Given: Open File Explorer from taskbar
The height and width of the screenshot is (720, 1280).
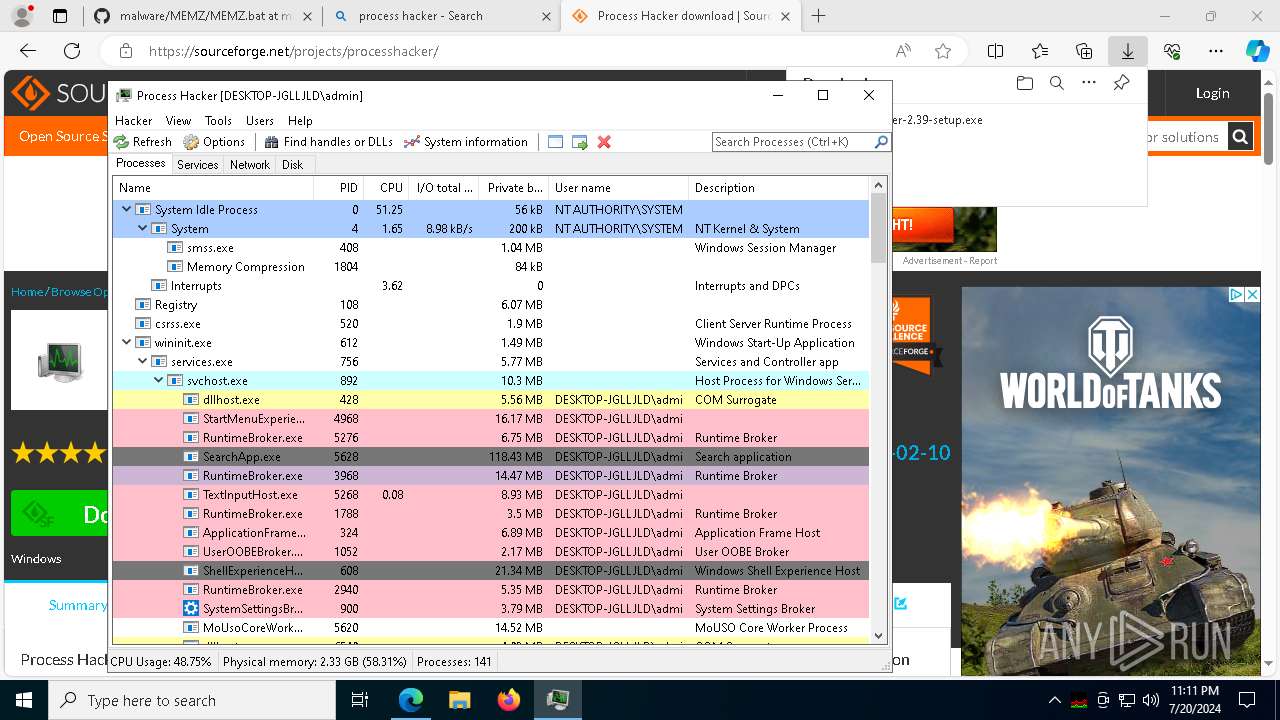Looking at the screenshot, I should tap(460, 700).
